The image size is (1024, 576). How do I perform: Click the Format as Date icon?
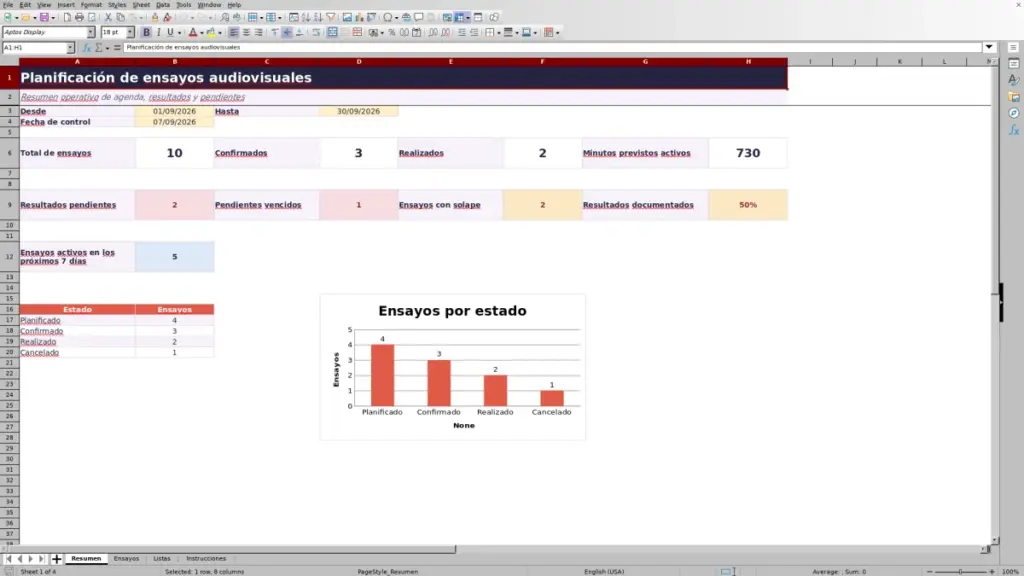click(x=417, y=33)
